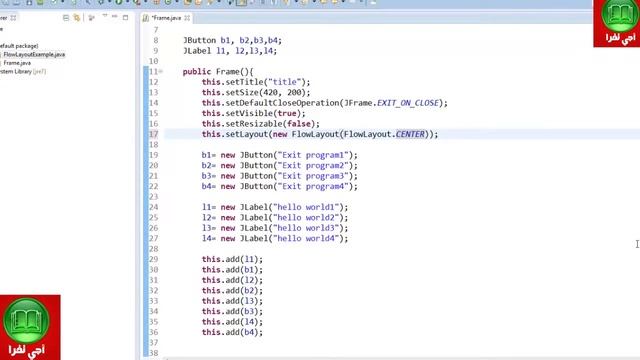Close the Package Explorer view tab
640x360 pixels.
click(13, 18)
